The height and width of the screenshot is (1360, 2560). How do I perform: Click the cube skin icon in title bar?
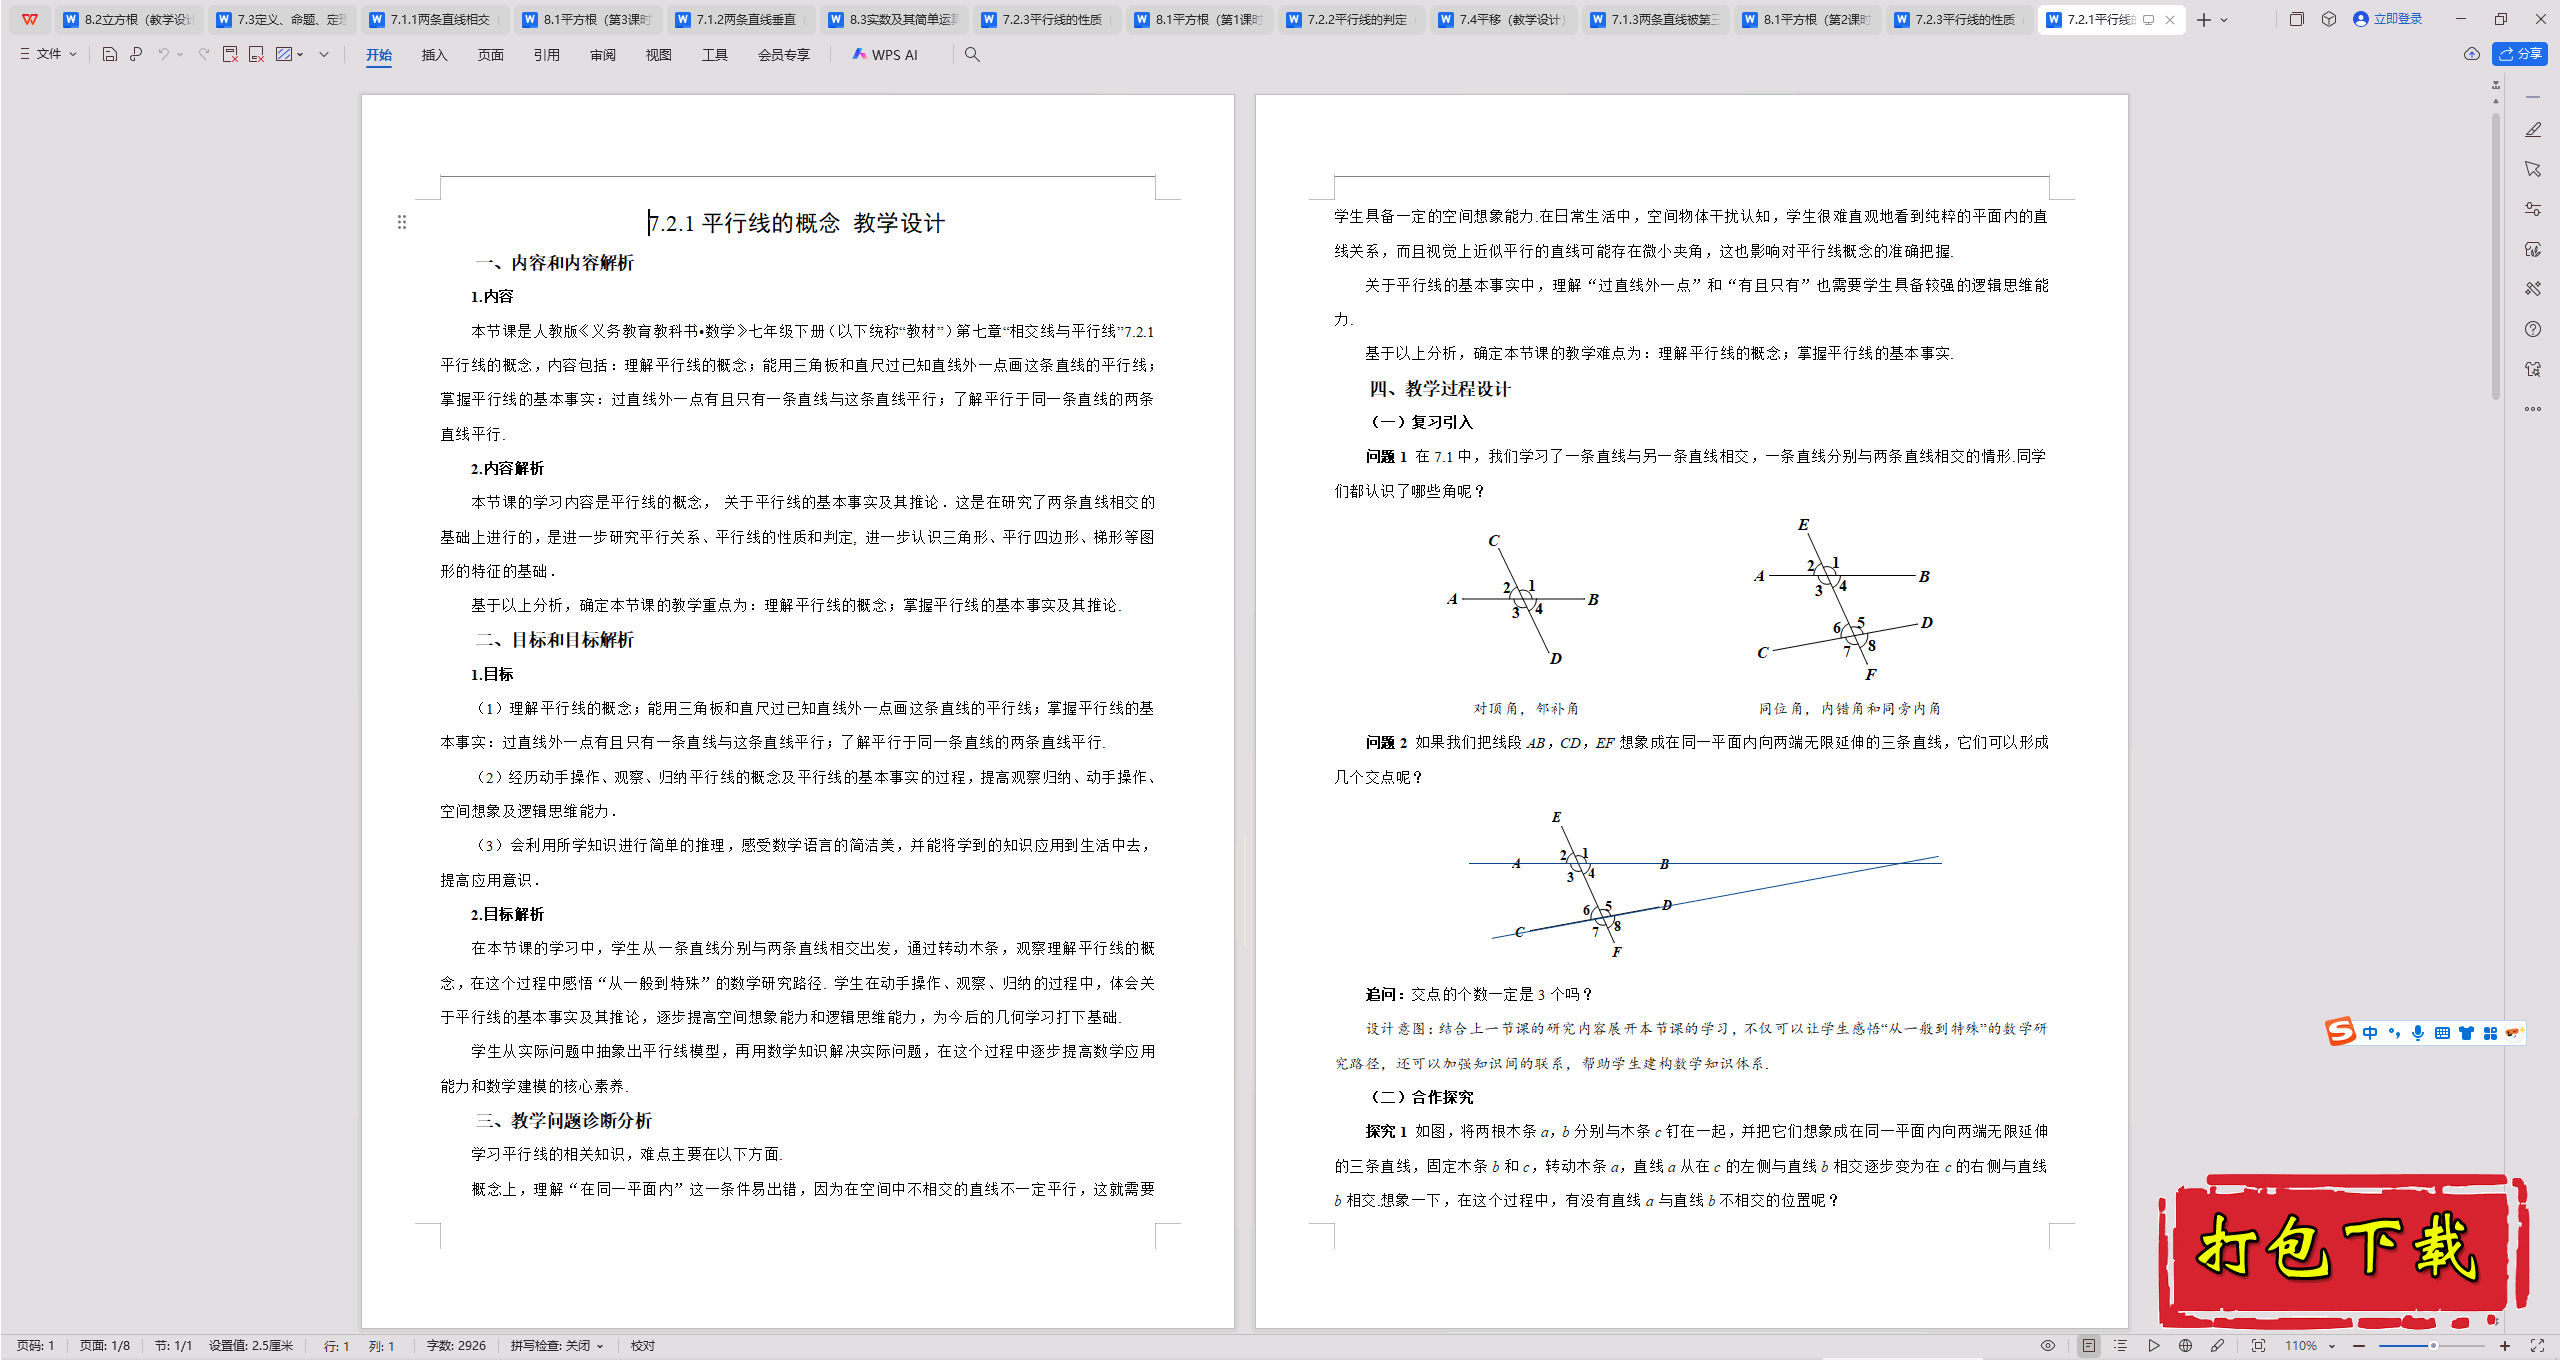pos(2329,19)
